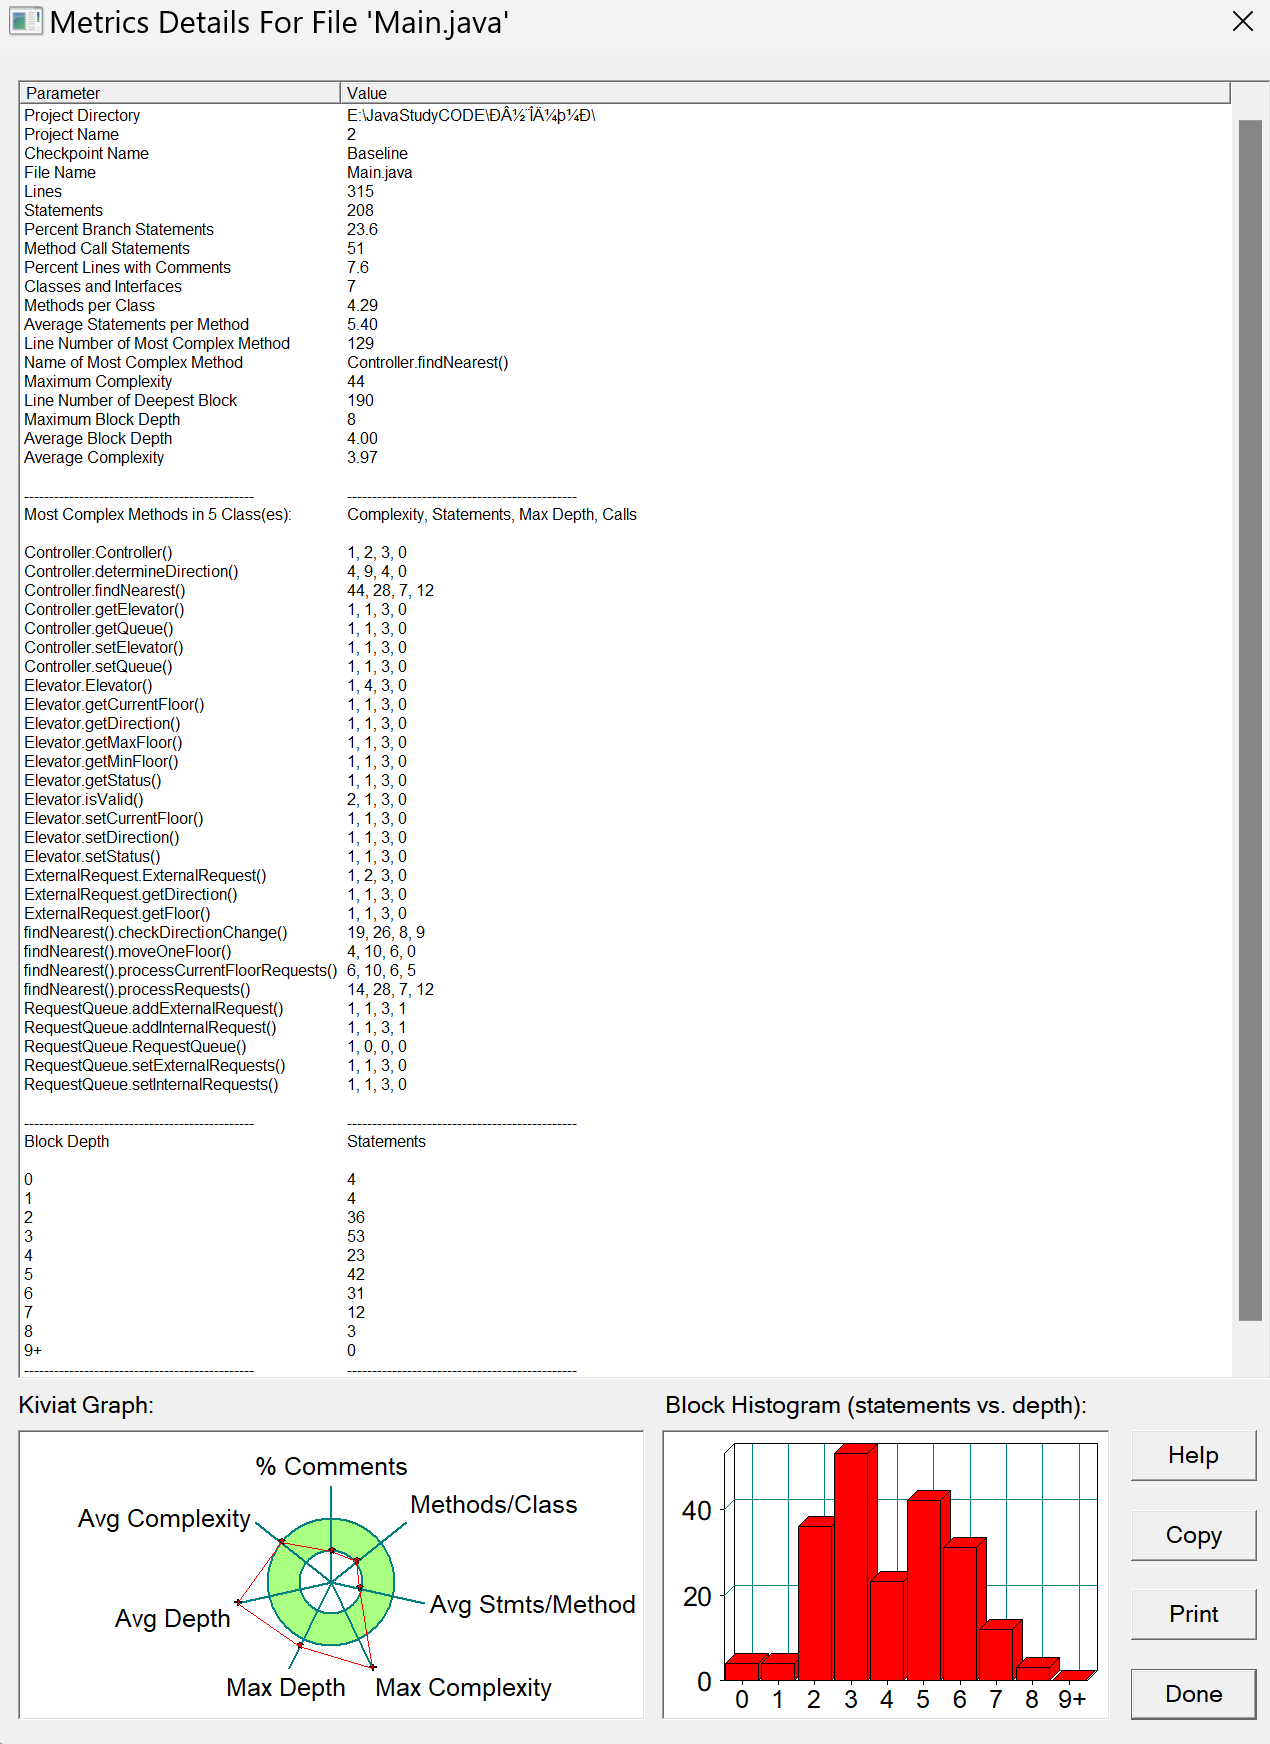This screenshot has height=1744, width=1270.
Task: Click Average Statements per Method row
Action: coord(625,325)
